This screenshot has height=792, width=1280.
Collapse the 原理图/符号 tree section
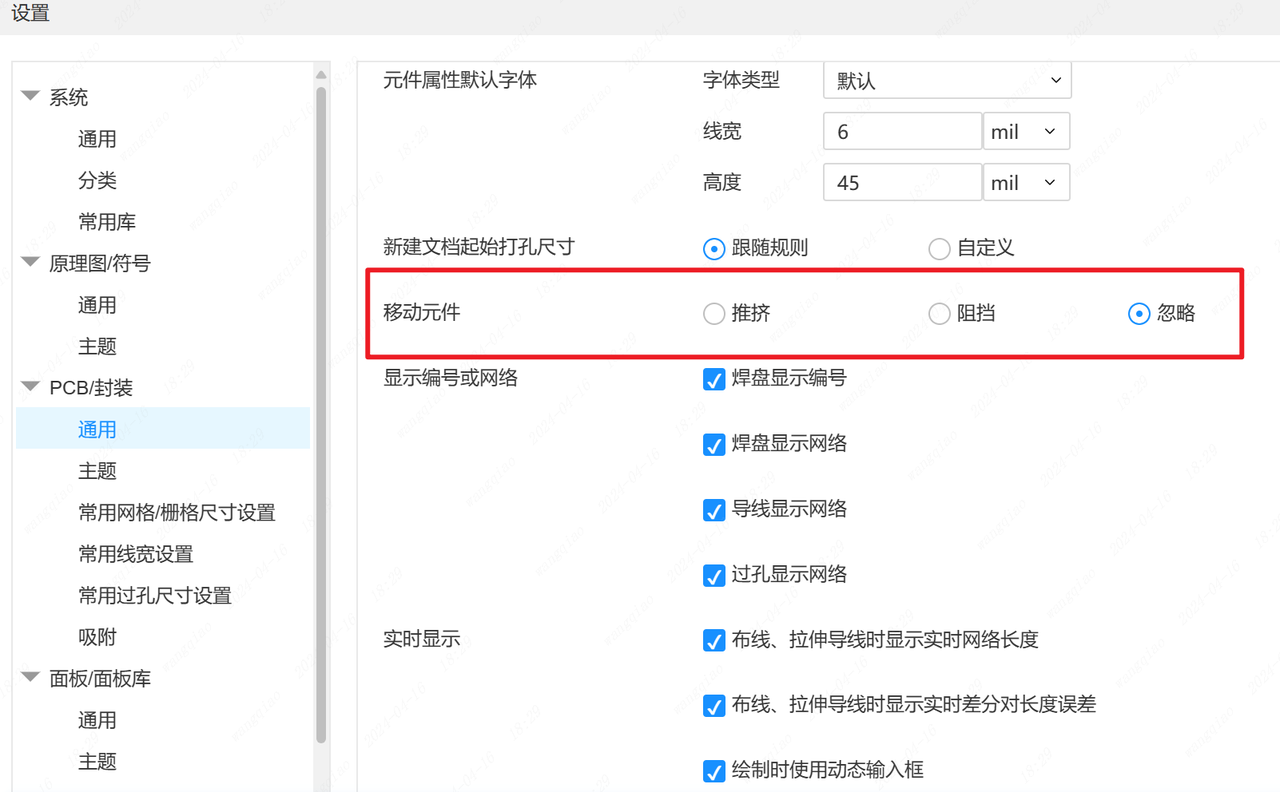pos(30,263)
